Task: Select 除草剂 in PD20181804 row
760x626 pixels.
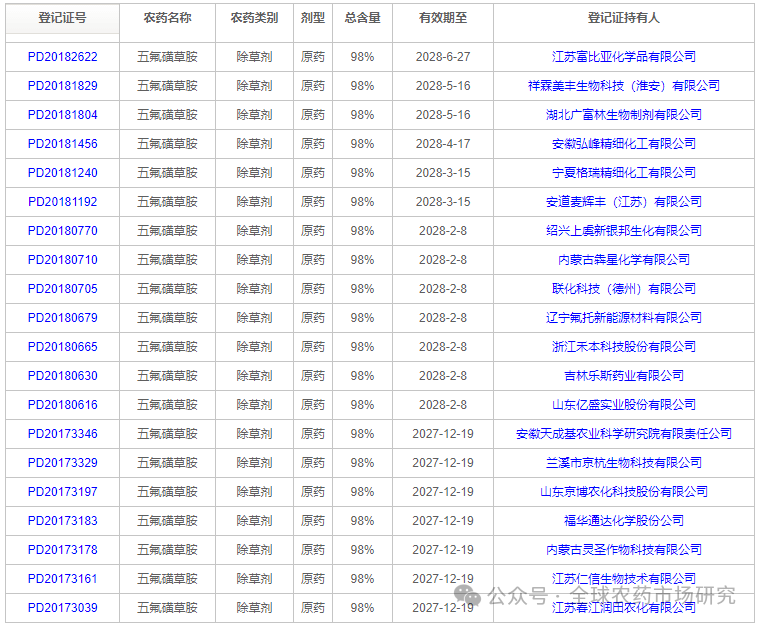Action: click(x=254, y=115)
